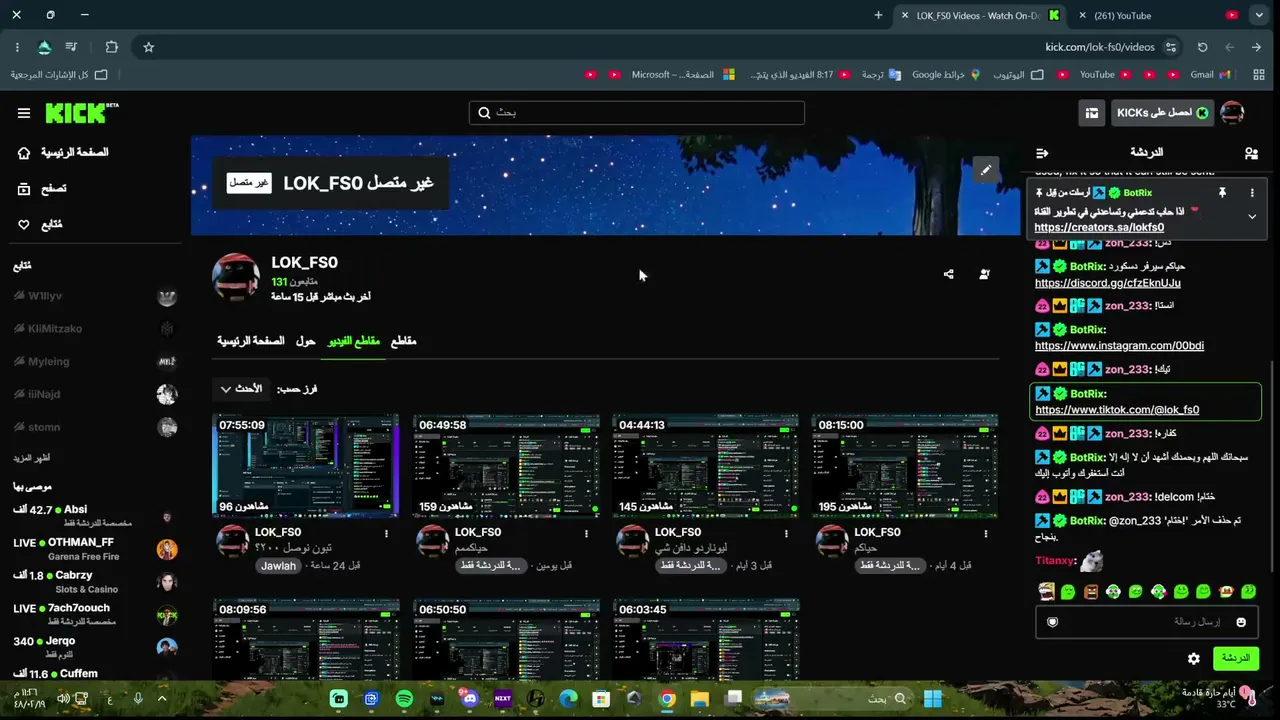The height and width of the screenshot is (720, 1280).
Task: Open the الأحدث sort dropdown
Action: point(241,389)
